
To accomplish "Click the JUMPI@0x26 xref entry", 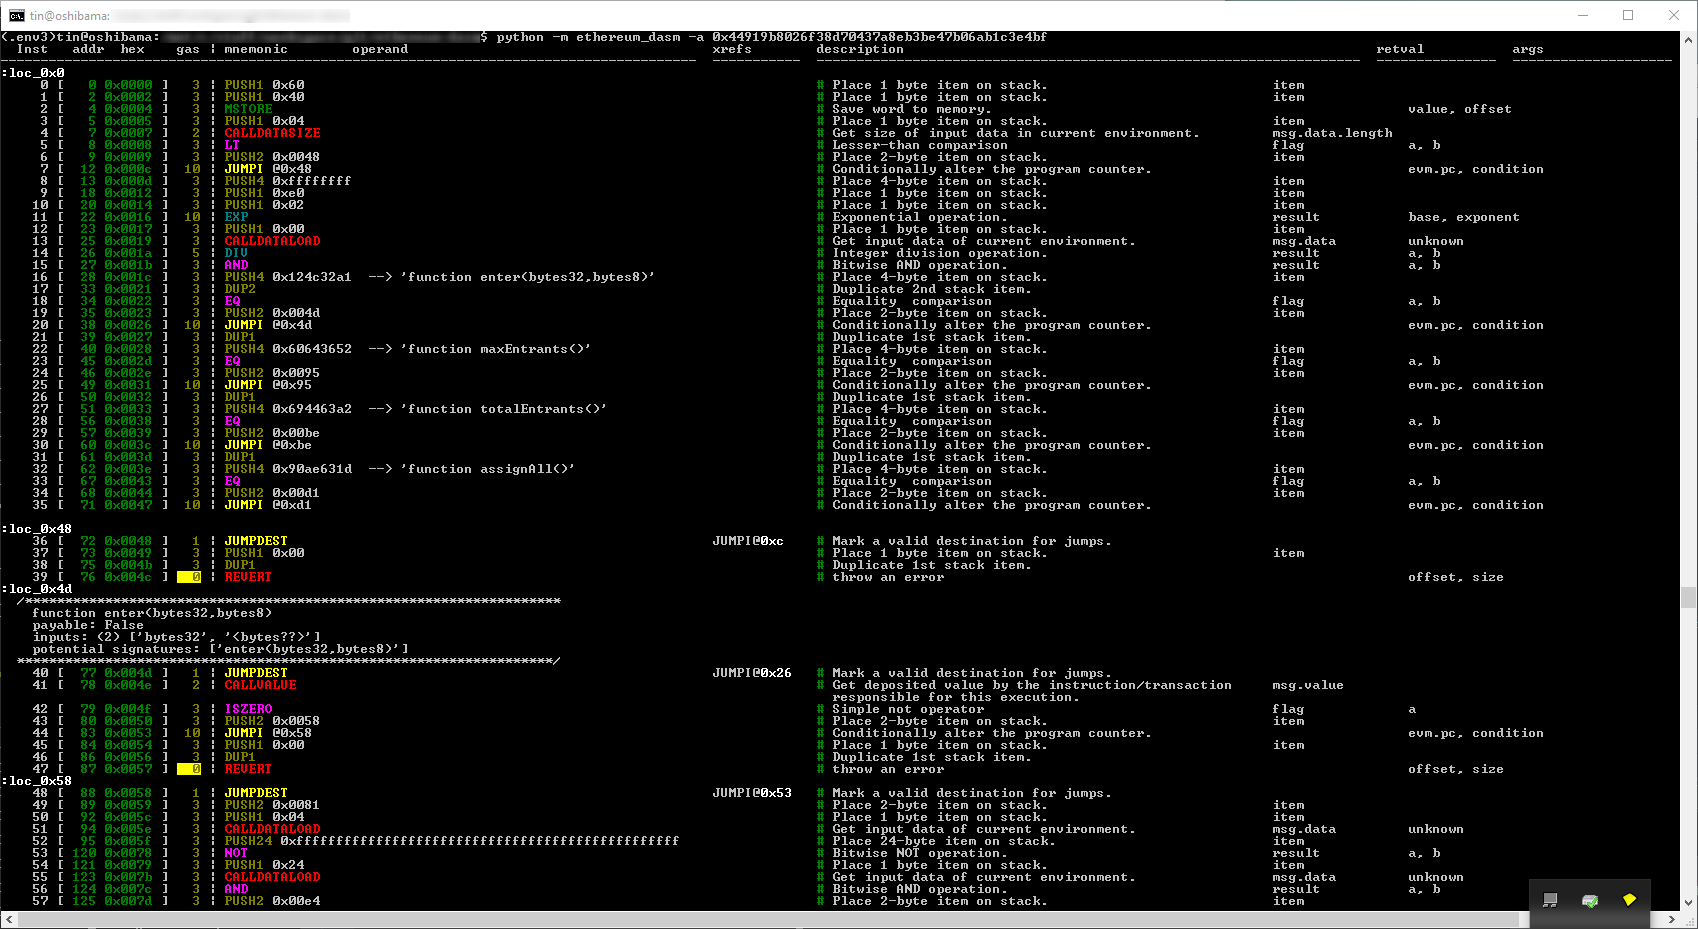I will 751,673.
